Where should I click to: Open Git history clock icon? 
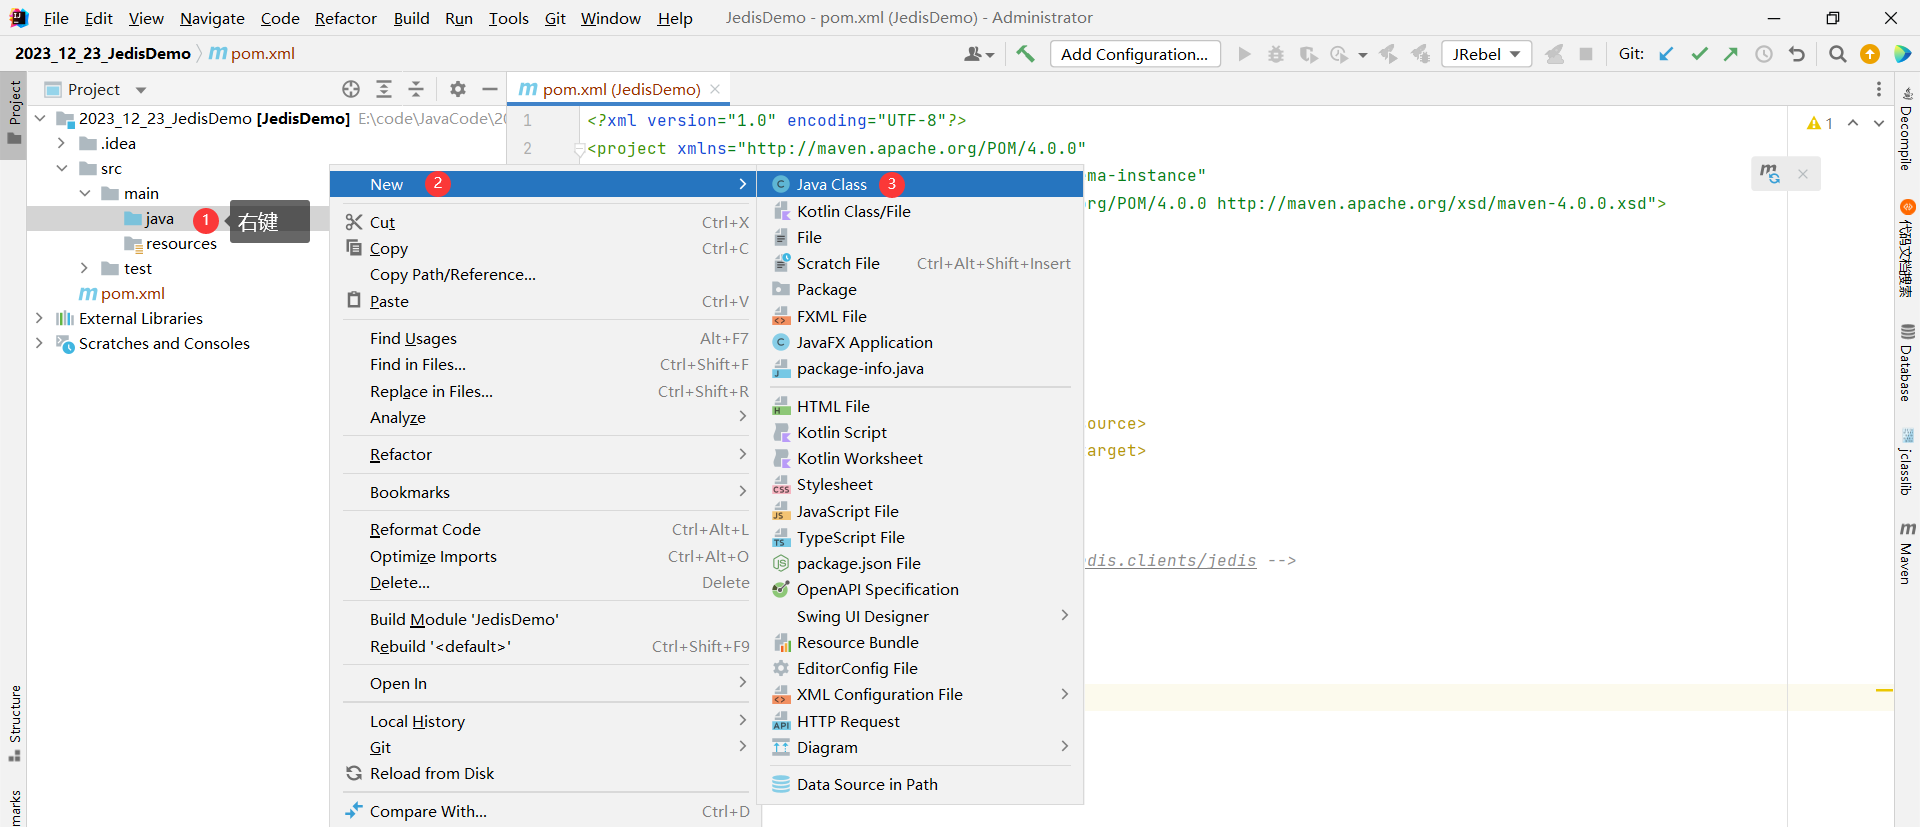1764,54
